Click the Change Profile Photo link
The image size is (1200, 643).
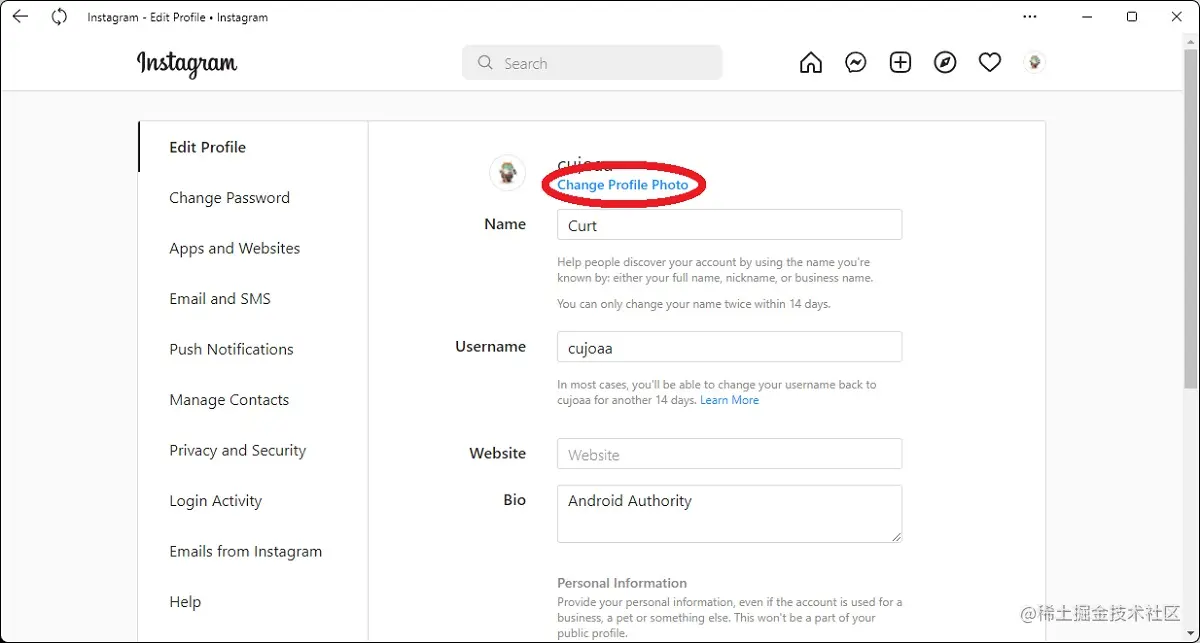coord(623,185)
